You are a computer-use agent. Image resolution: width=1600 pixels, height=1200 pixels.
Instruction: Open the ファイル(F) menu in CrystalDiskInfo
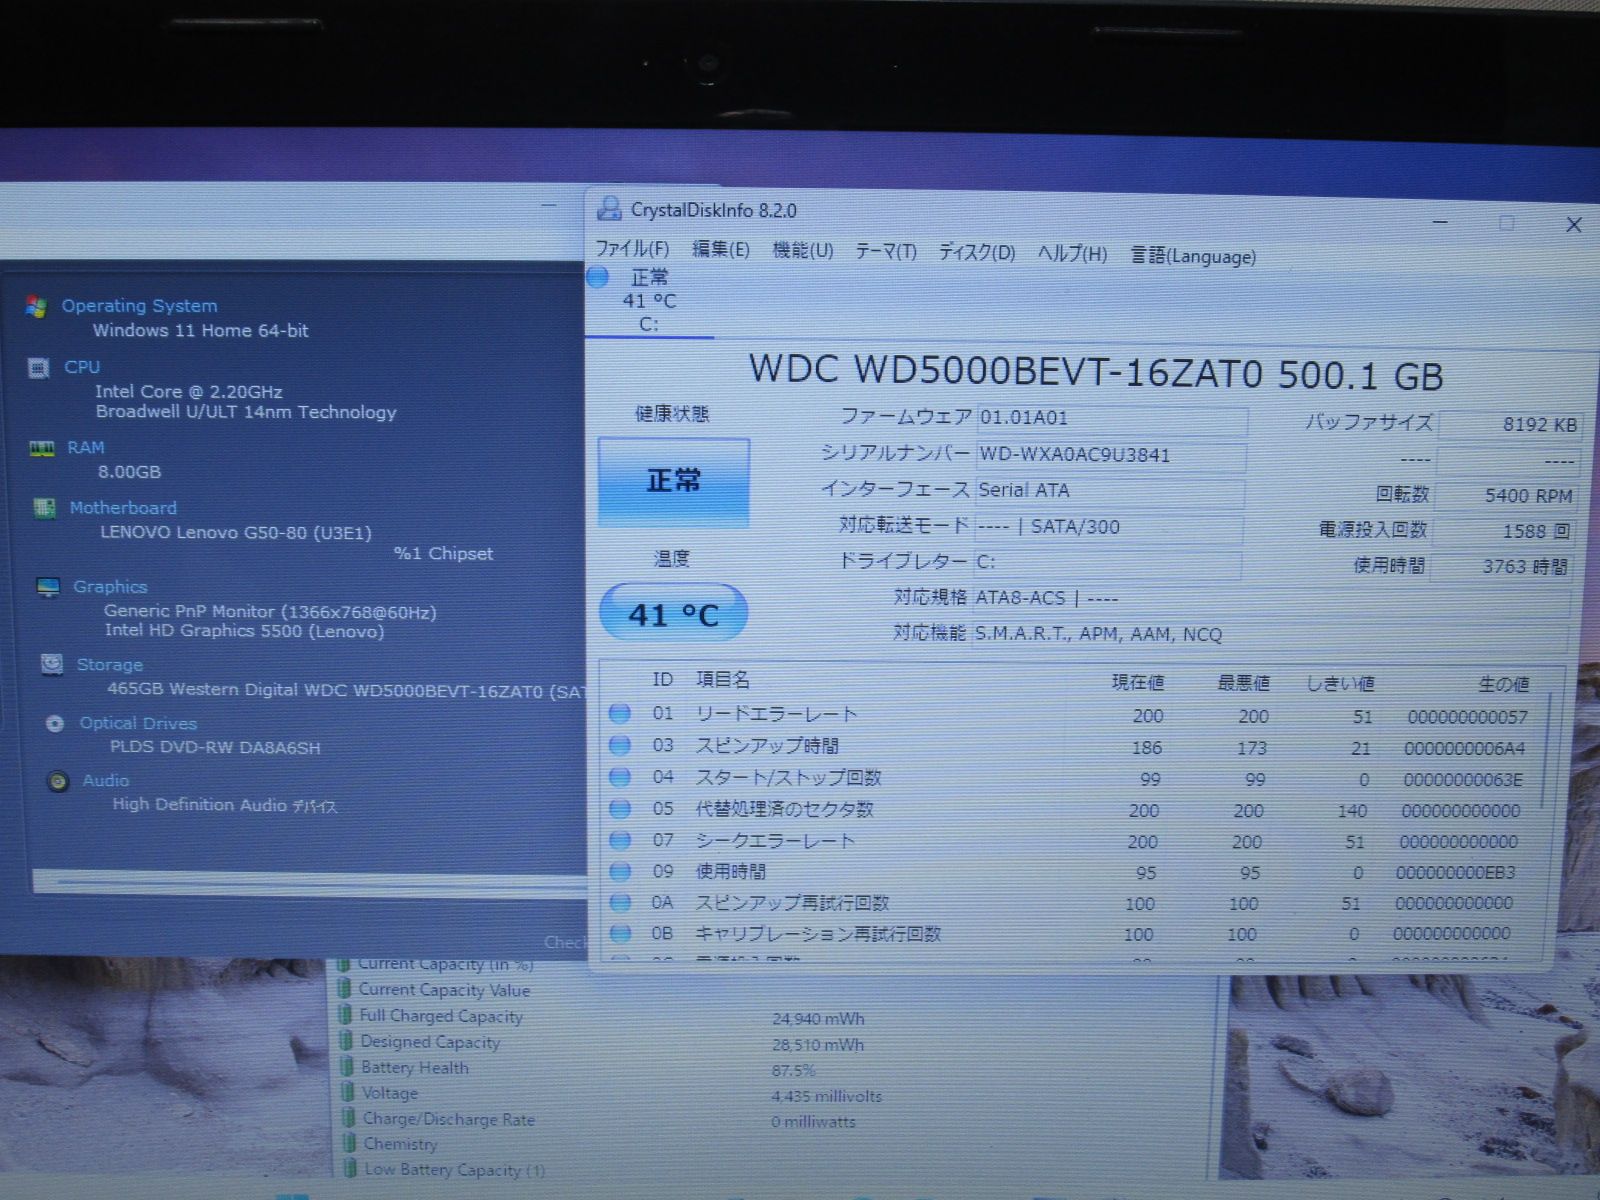[632, 248]
